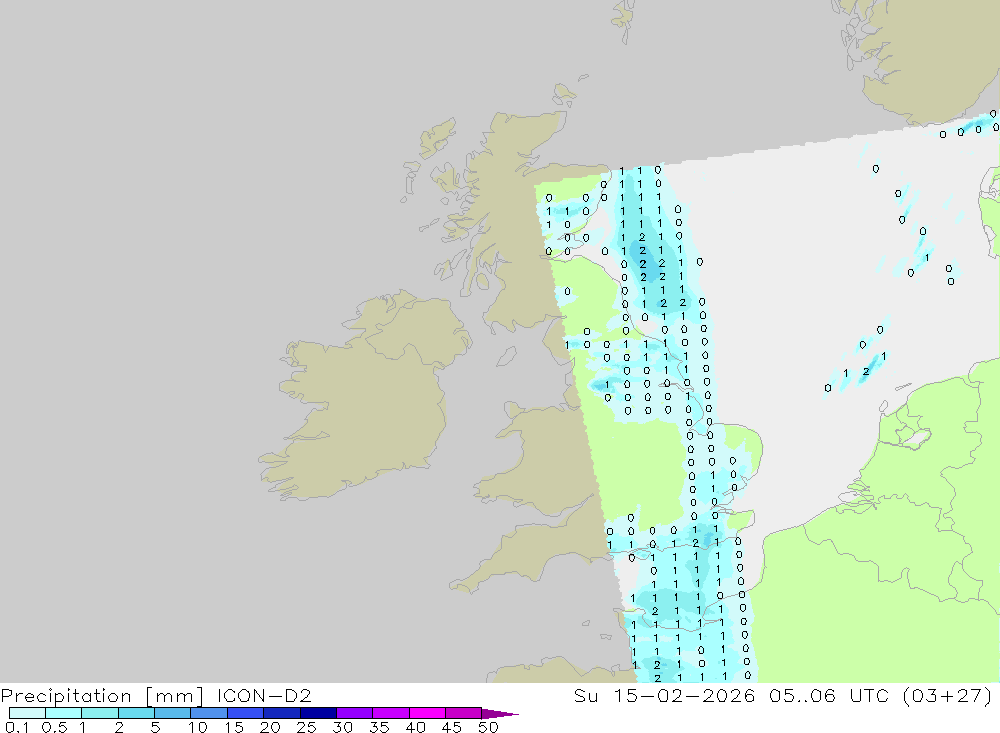The image size is (1000, 733).
Task: Click the 35–40 mm purple legend box
Action: (390, 713)
